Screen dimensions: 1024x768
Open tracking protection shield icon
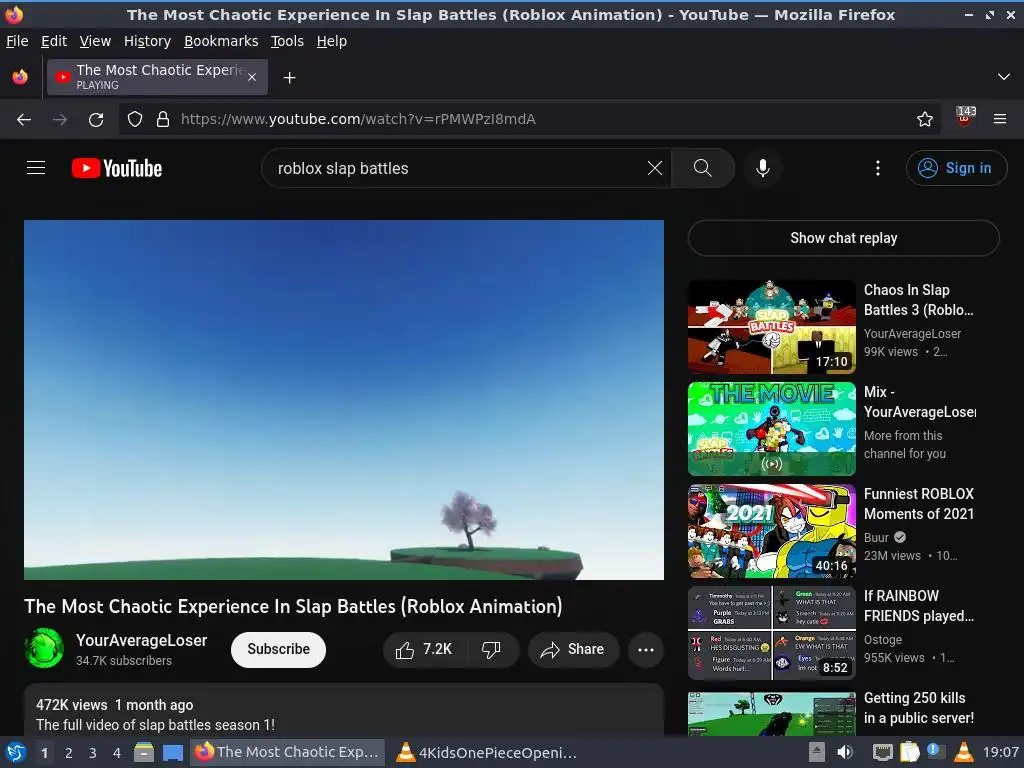[x=135, y=120]
